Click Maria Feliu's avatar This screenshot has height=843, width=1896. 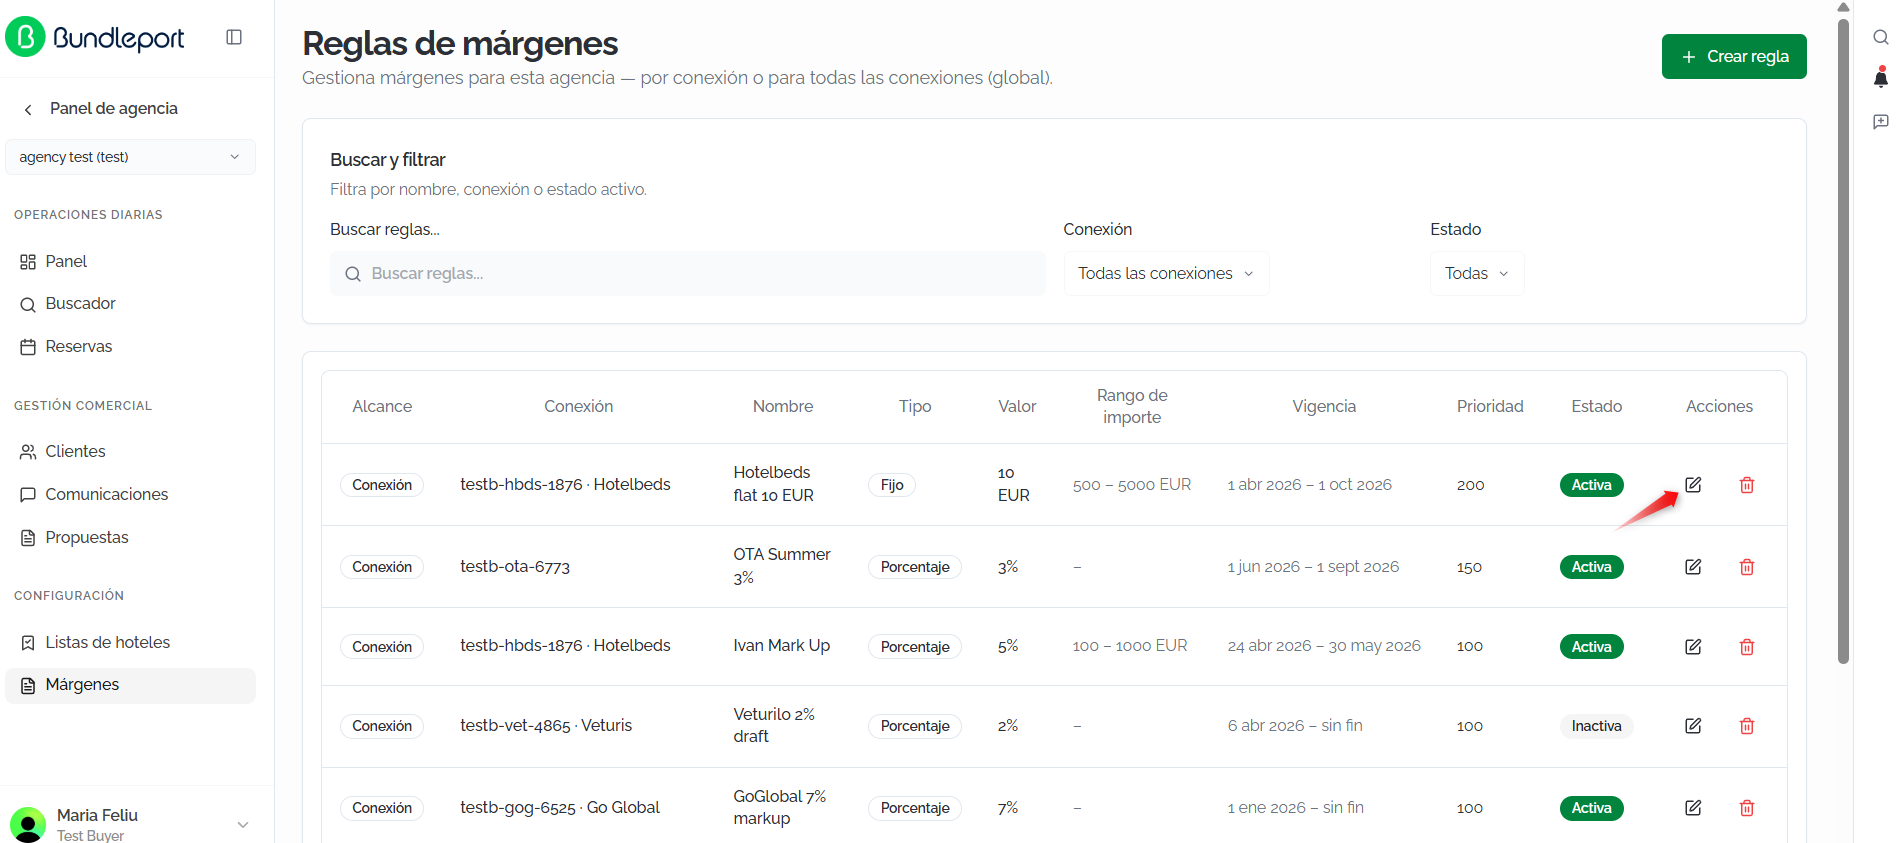[x=28, y=824]
